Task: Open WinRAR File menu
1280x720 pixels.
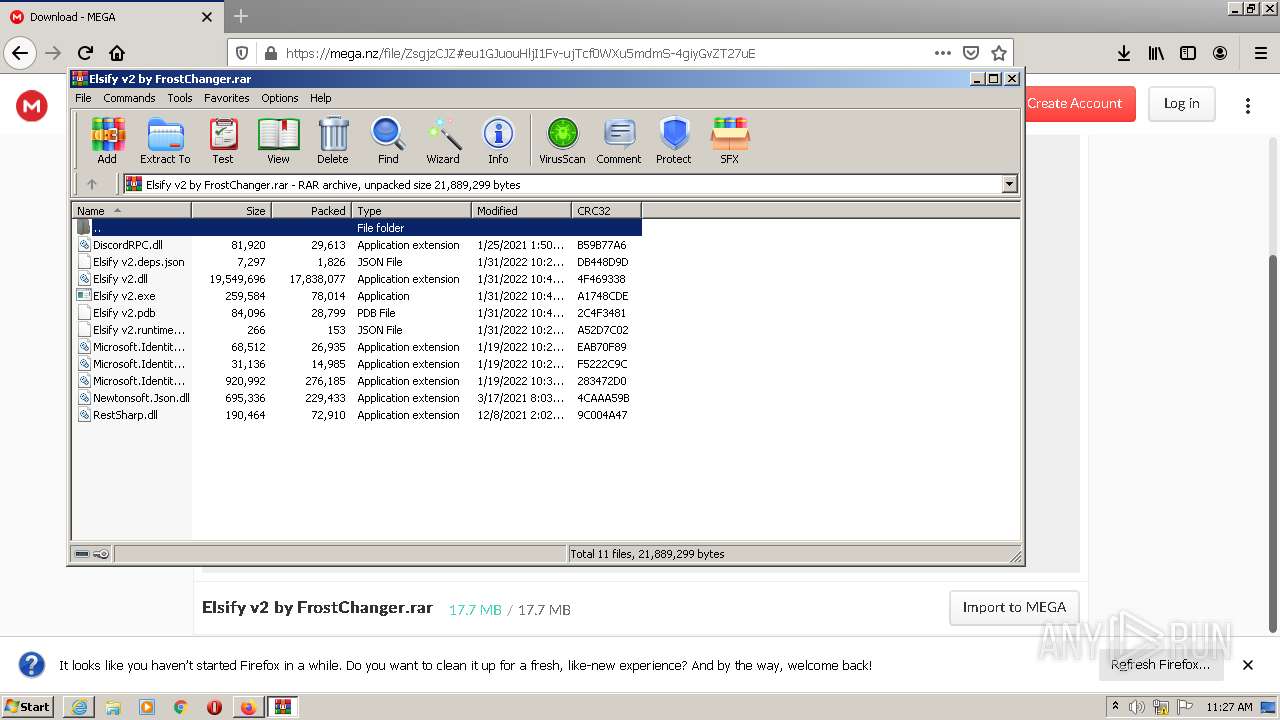Action: point(83,98)
